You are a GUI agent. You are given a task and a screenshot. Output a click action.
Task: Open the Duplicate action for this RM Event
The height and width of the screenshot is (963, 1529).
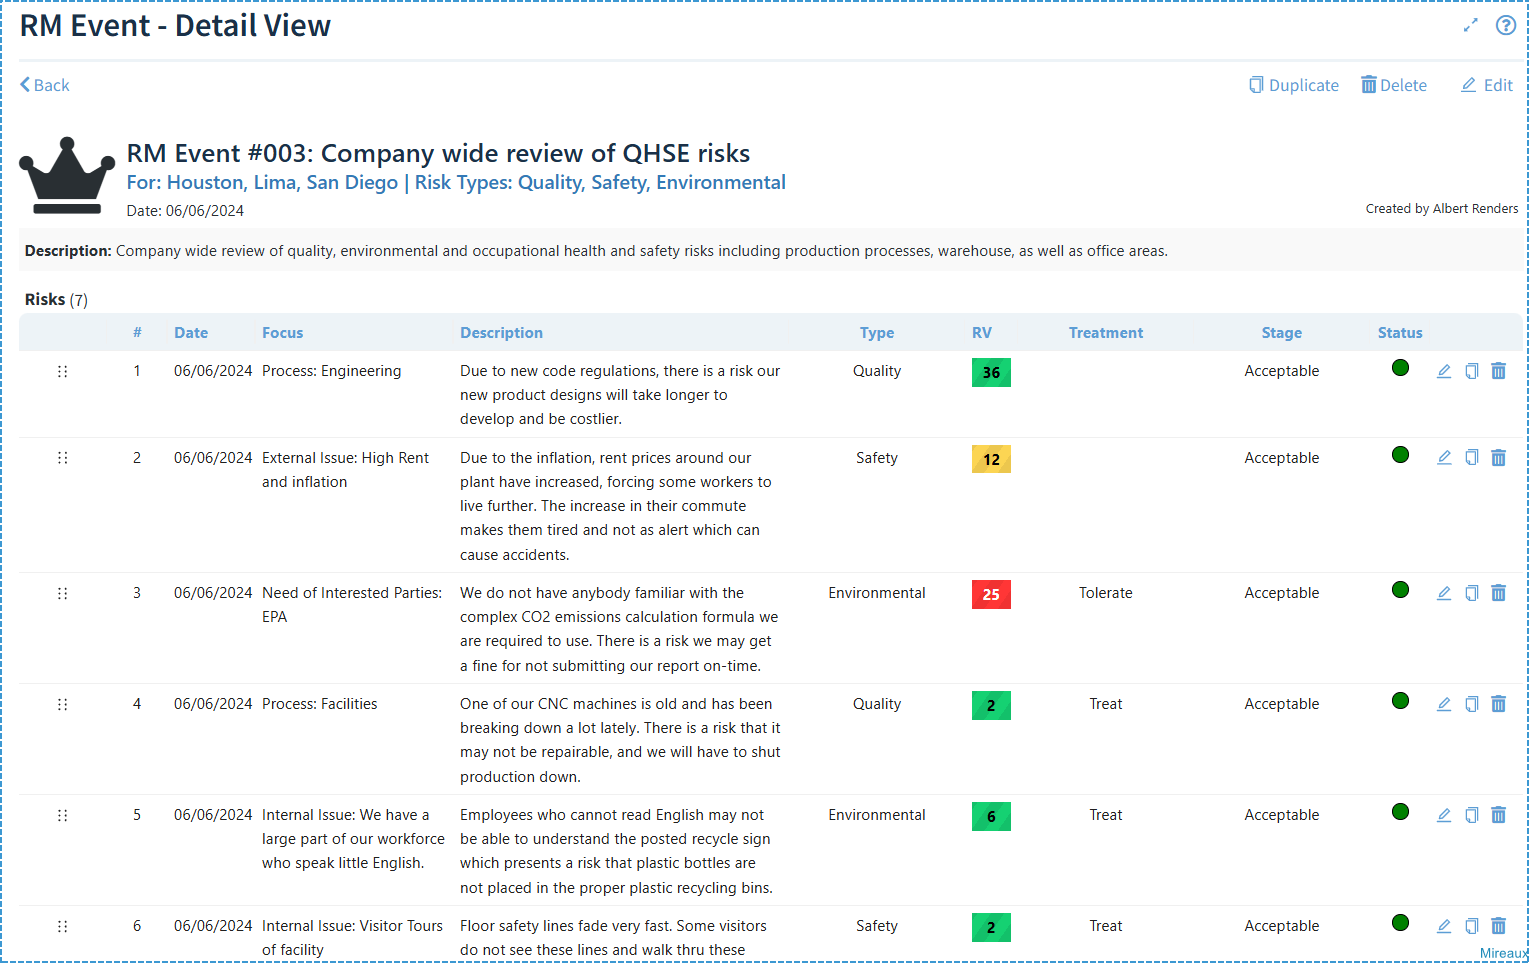[1294, 85]
